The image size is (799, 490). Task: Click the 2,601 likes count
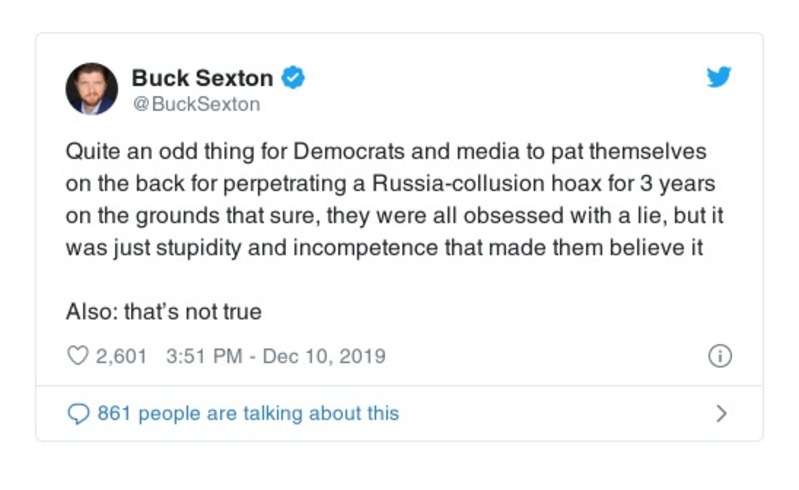pyautogui.click(x=121, y=356)
